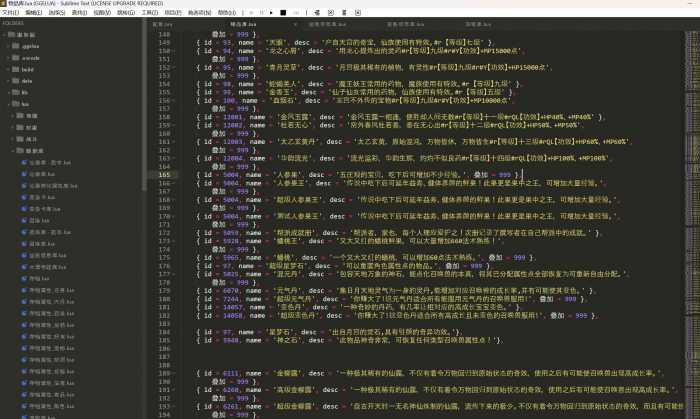
Task: Click line number 183 in the gutter
Action: [x=164, y=324]
